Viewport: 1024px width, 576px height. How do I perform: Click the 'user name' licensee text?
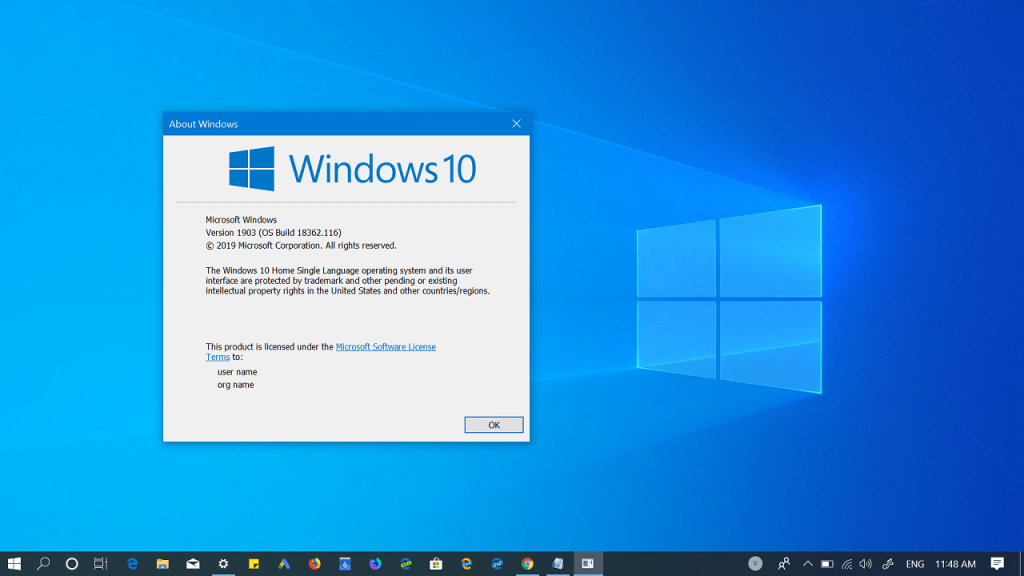point(237,372)
